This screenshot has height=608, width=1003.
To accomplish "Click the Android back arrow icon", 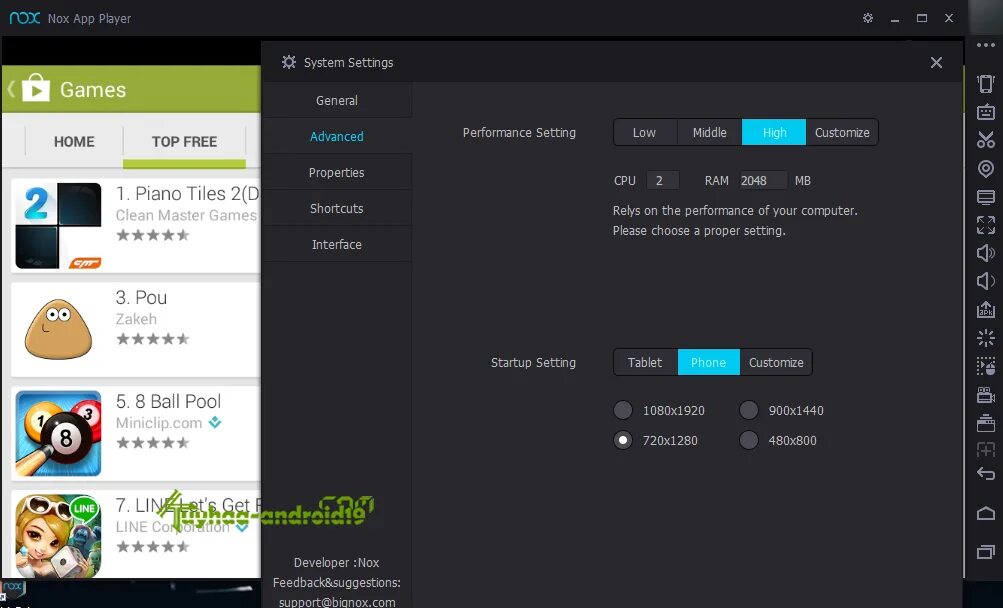I will click(986, 474).
